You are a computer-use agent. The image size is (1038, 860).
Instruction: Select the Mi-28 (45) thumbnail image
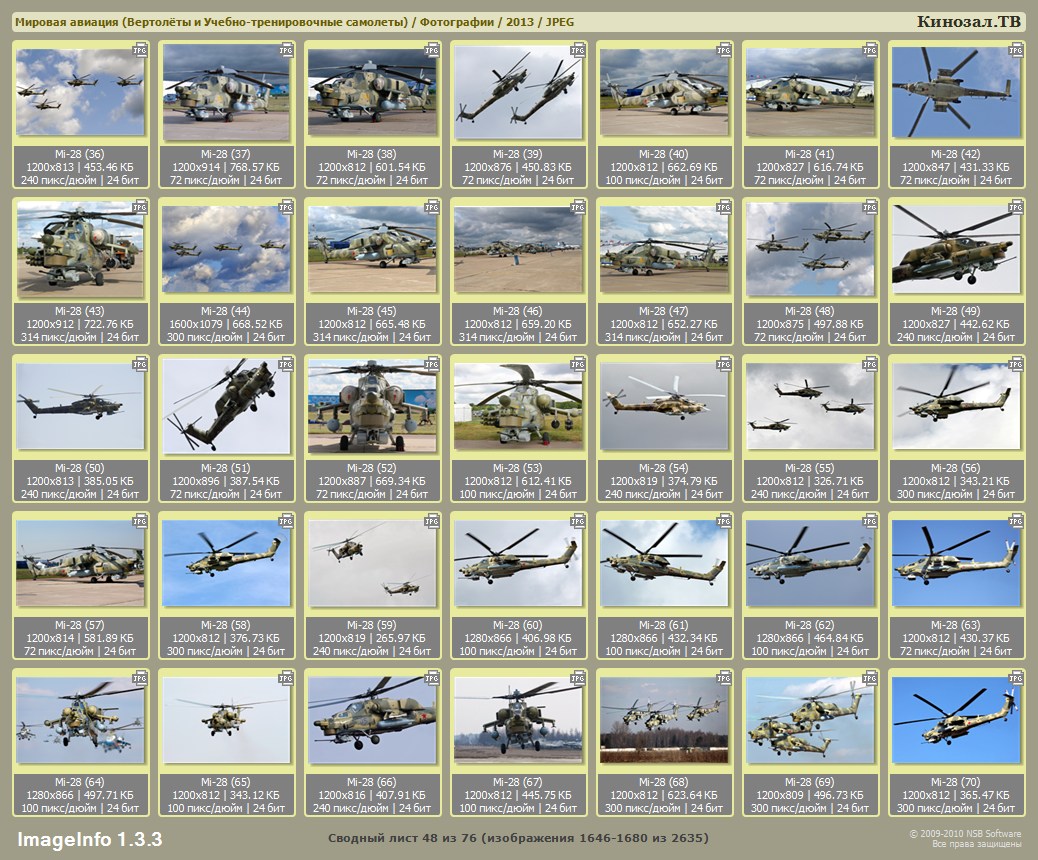pos(372,249)
